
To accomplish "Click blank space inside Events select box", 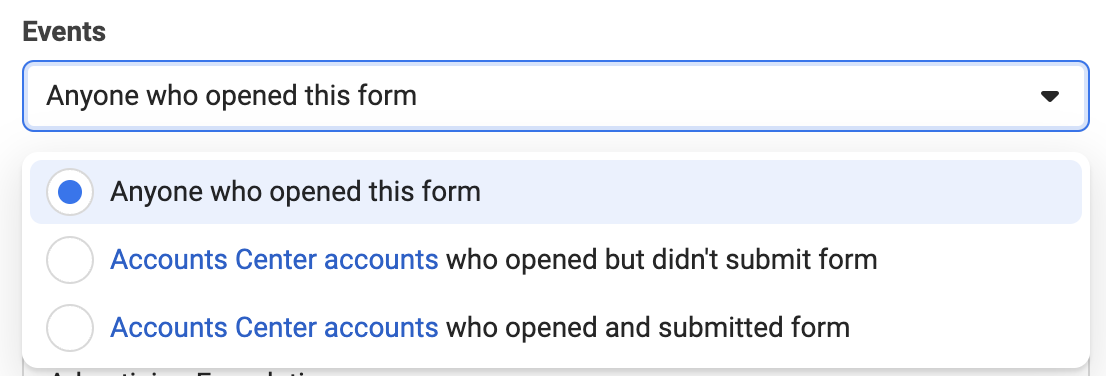I will (x=727, y=96).
